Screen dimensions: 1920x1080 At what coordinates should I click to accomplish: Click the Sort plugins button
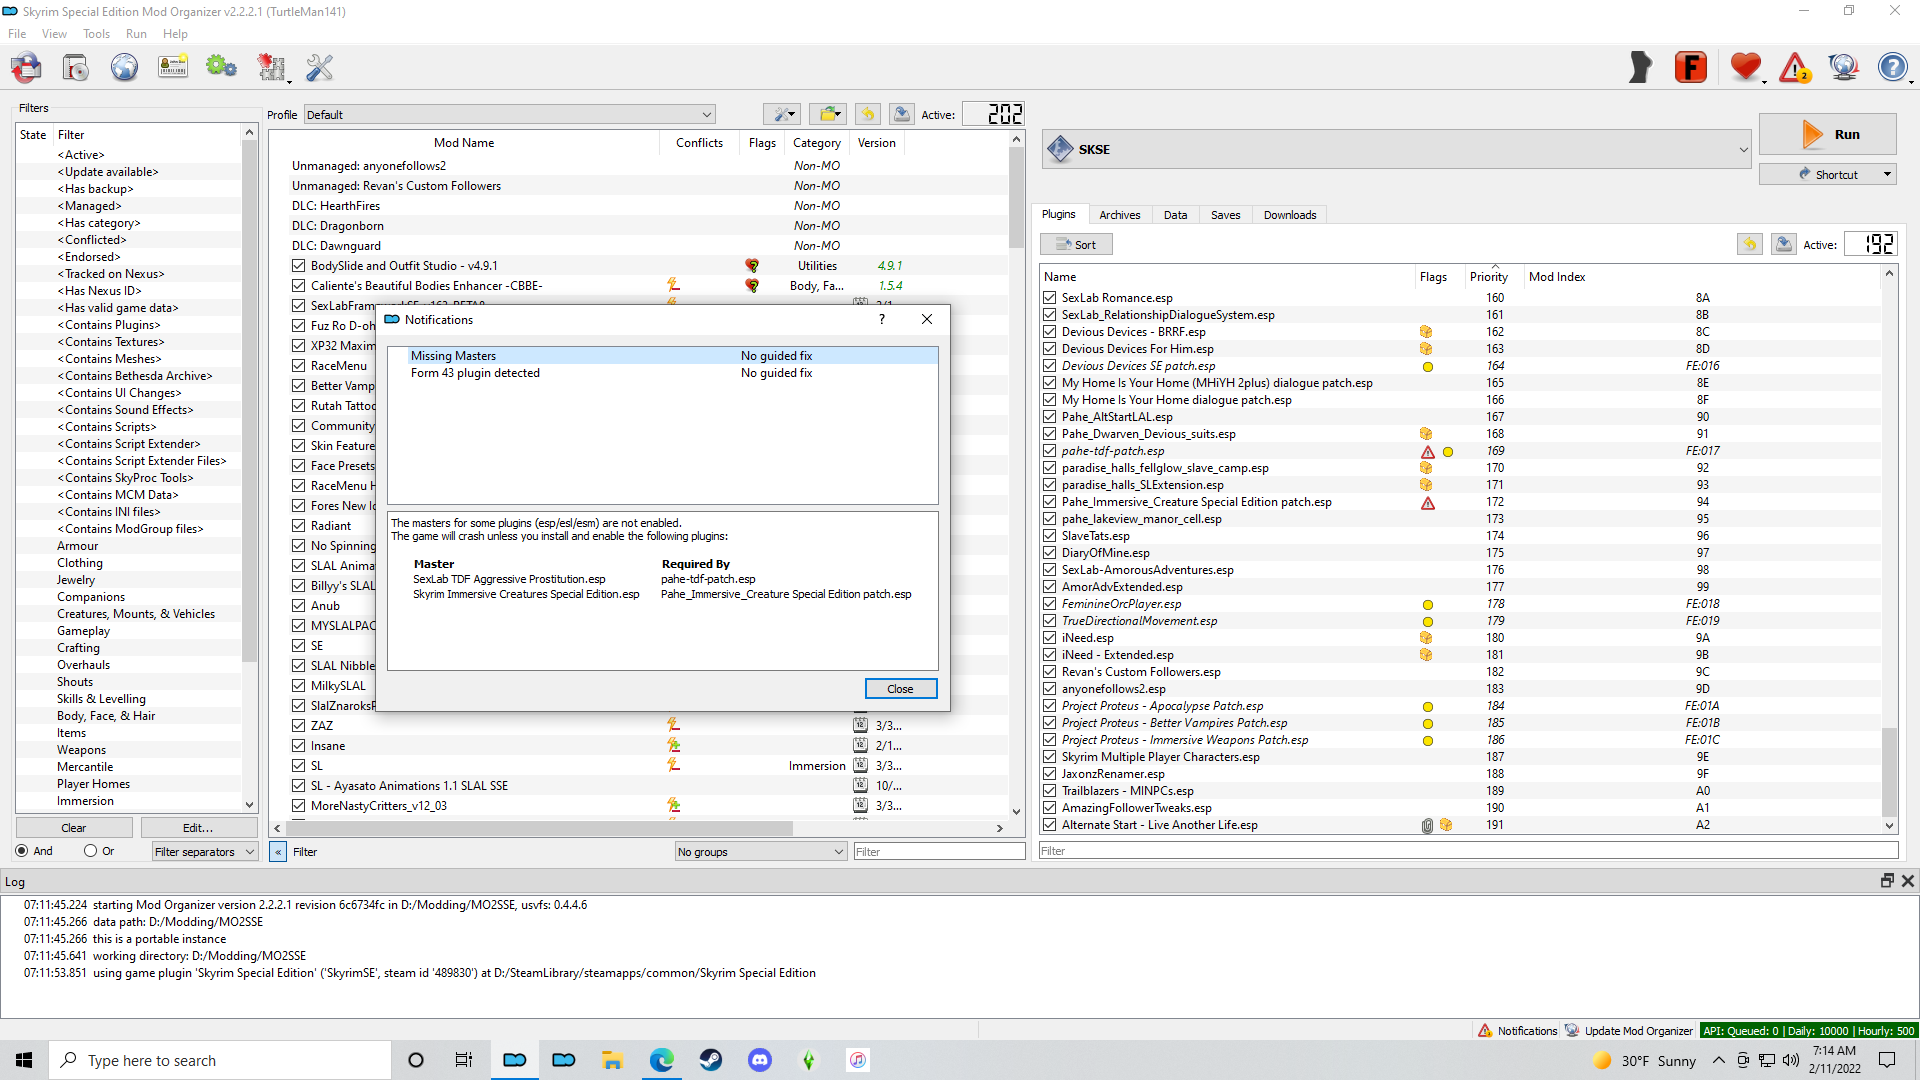coord(1076,245)
